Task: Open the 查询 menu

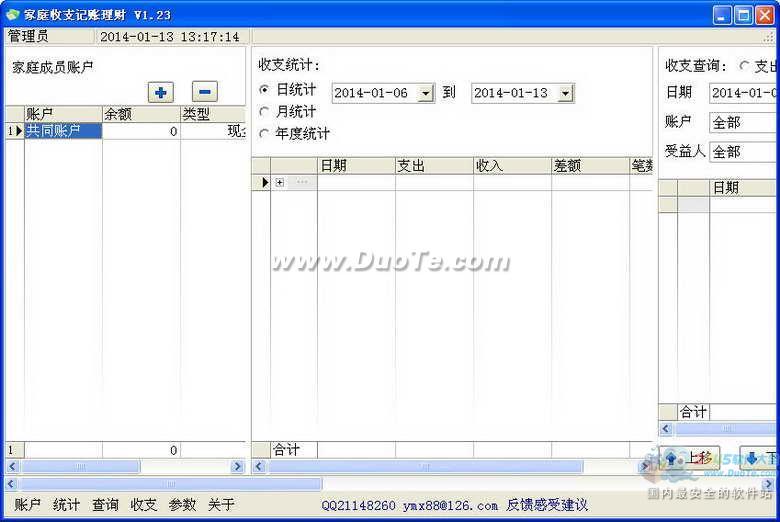Action: click(105, 505)
